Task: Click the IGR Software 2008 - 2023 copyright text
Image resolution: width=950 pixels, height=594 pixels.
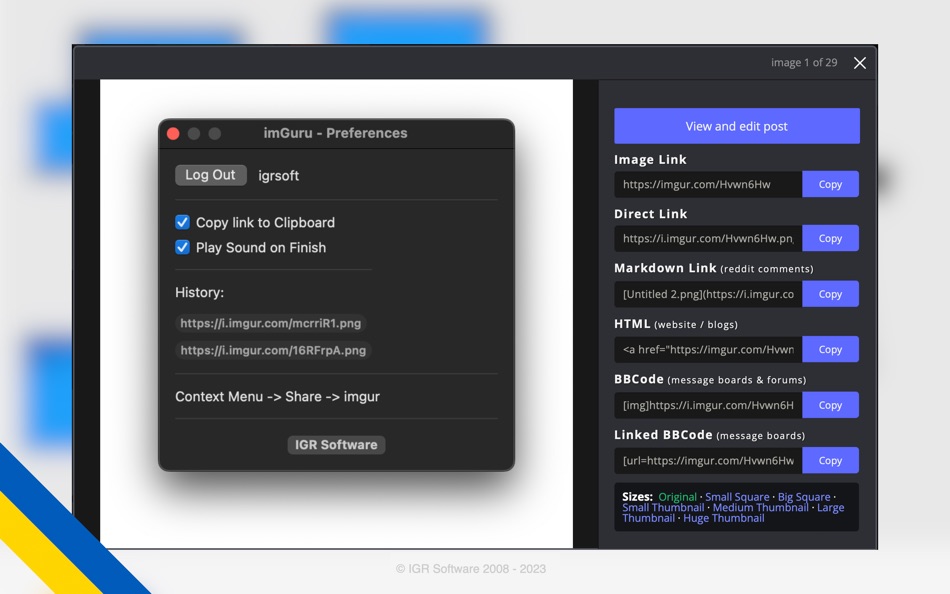Action: coord(471,569)
